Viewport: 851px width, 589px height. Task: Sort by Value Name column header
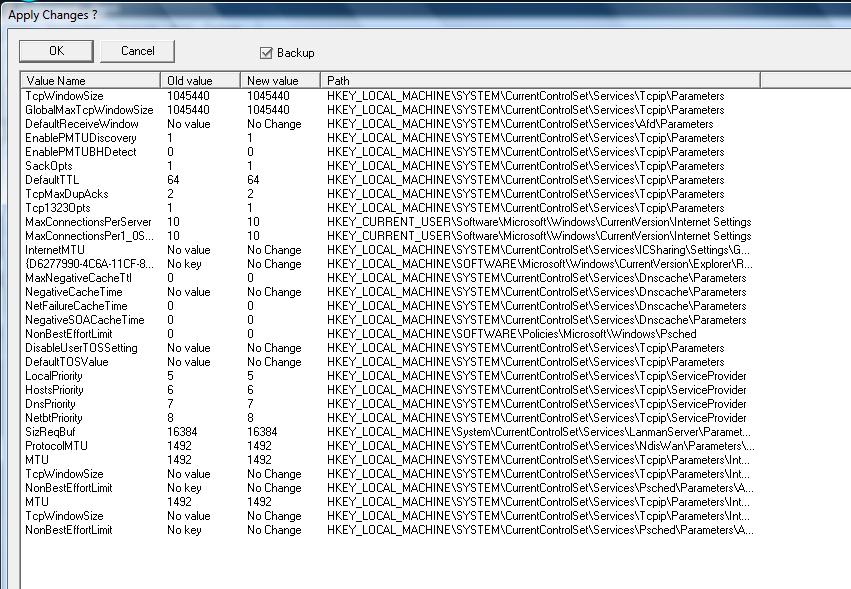(x=90, y=80)
